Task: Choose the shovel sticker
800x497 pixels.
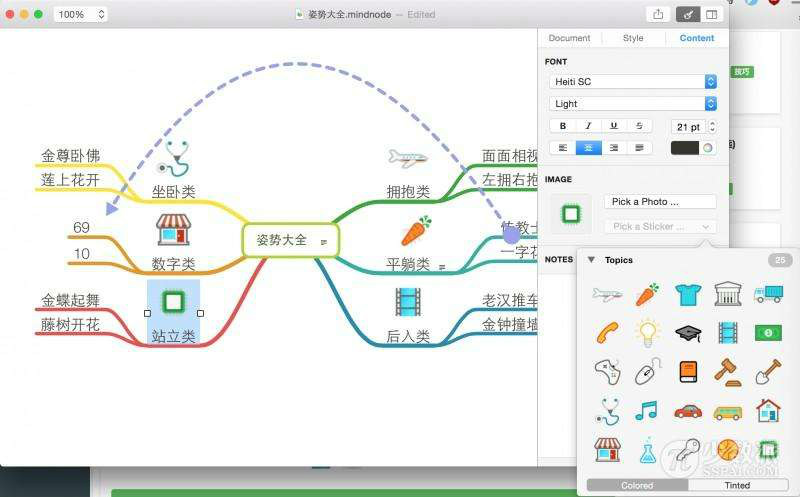Action: (768, 372)
